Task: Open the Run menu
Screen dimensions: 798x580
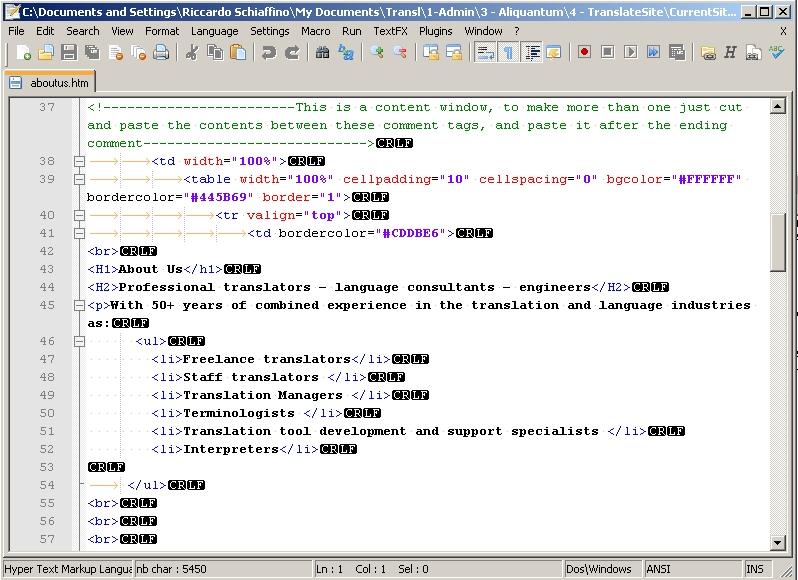Action: point(352,31)
